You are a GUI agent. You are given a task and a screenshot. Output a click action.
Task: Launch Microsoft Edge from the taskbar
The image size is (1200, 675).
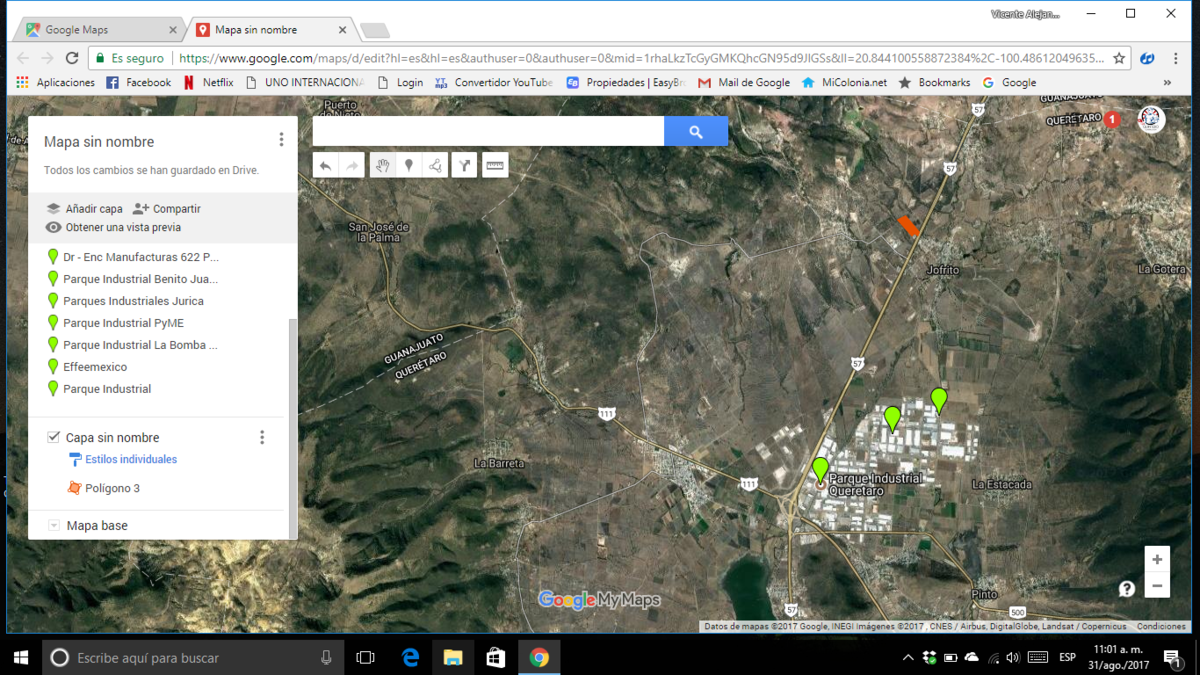tap(411, 657)
